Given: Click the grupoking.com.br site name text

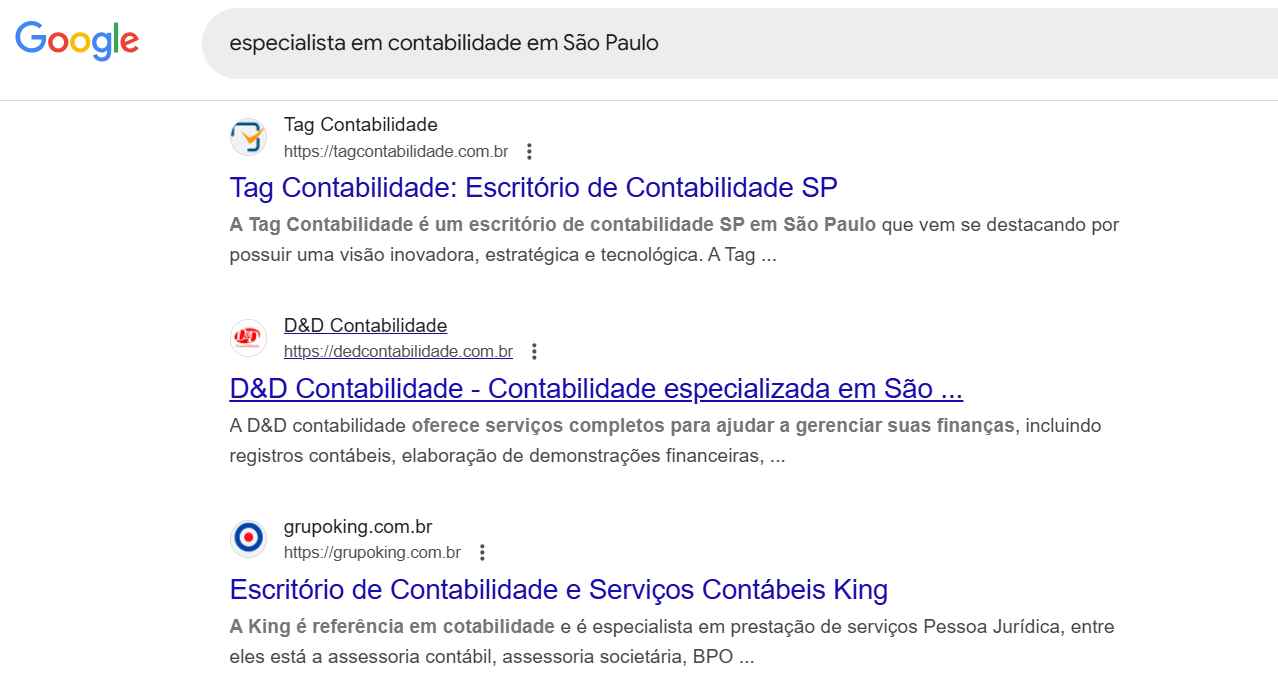Looking at the screenshot, I should point(357,526).
